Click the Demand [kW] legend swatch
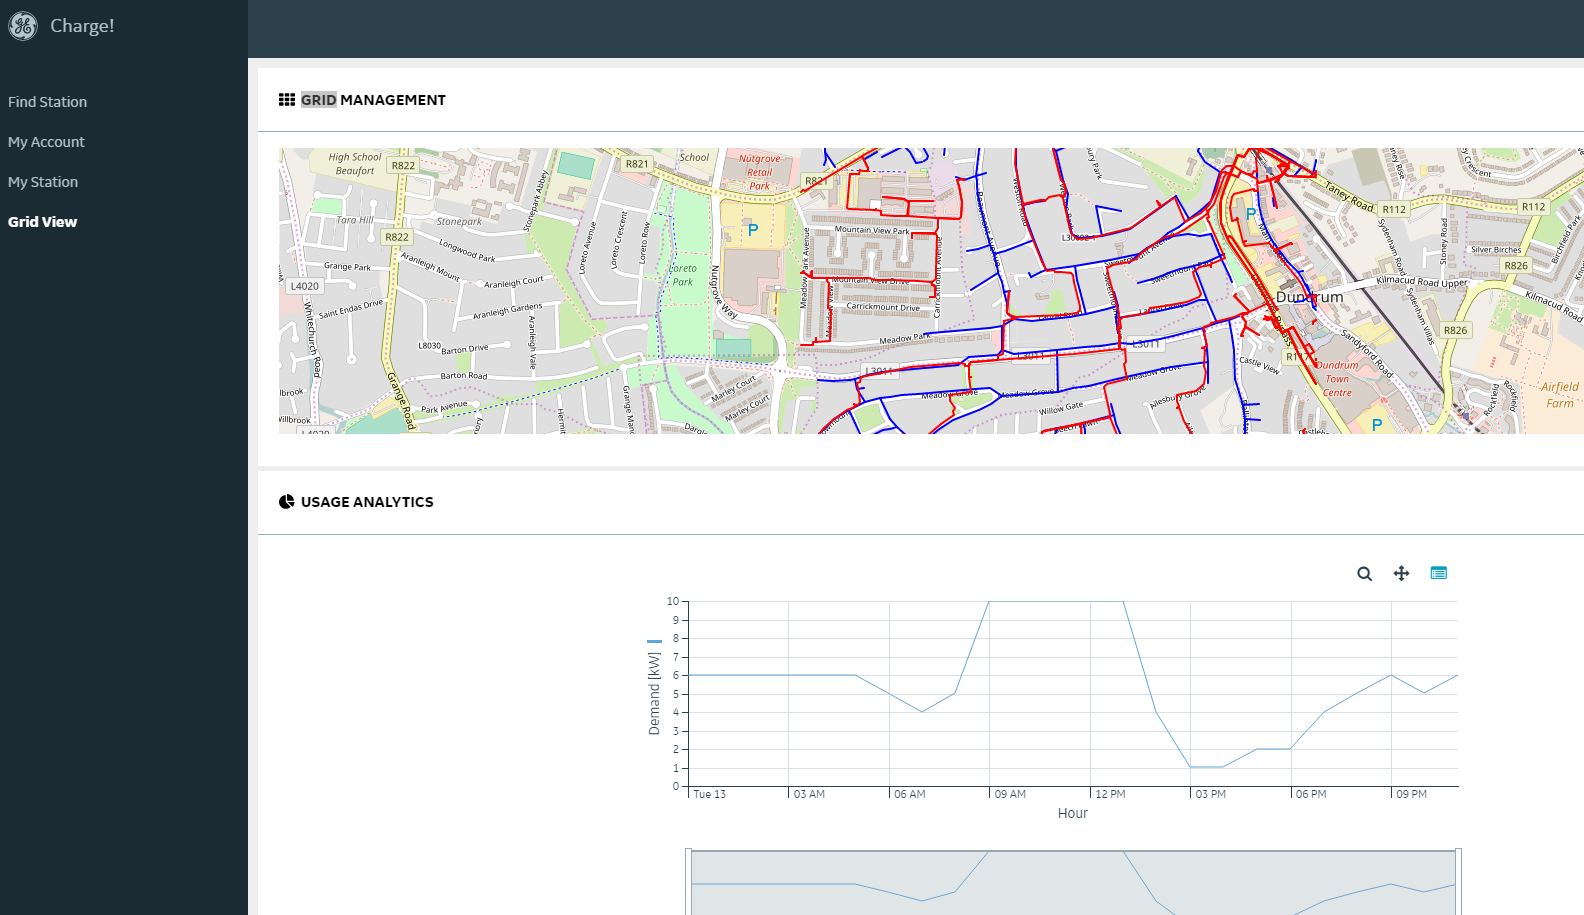 [654, 641]
